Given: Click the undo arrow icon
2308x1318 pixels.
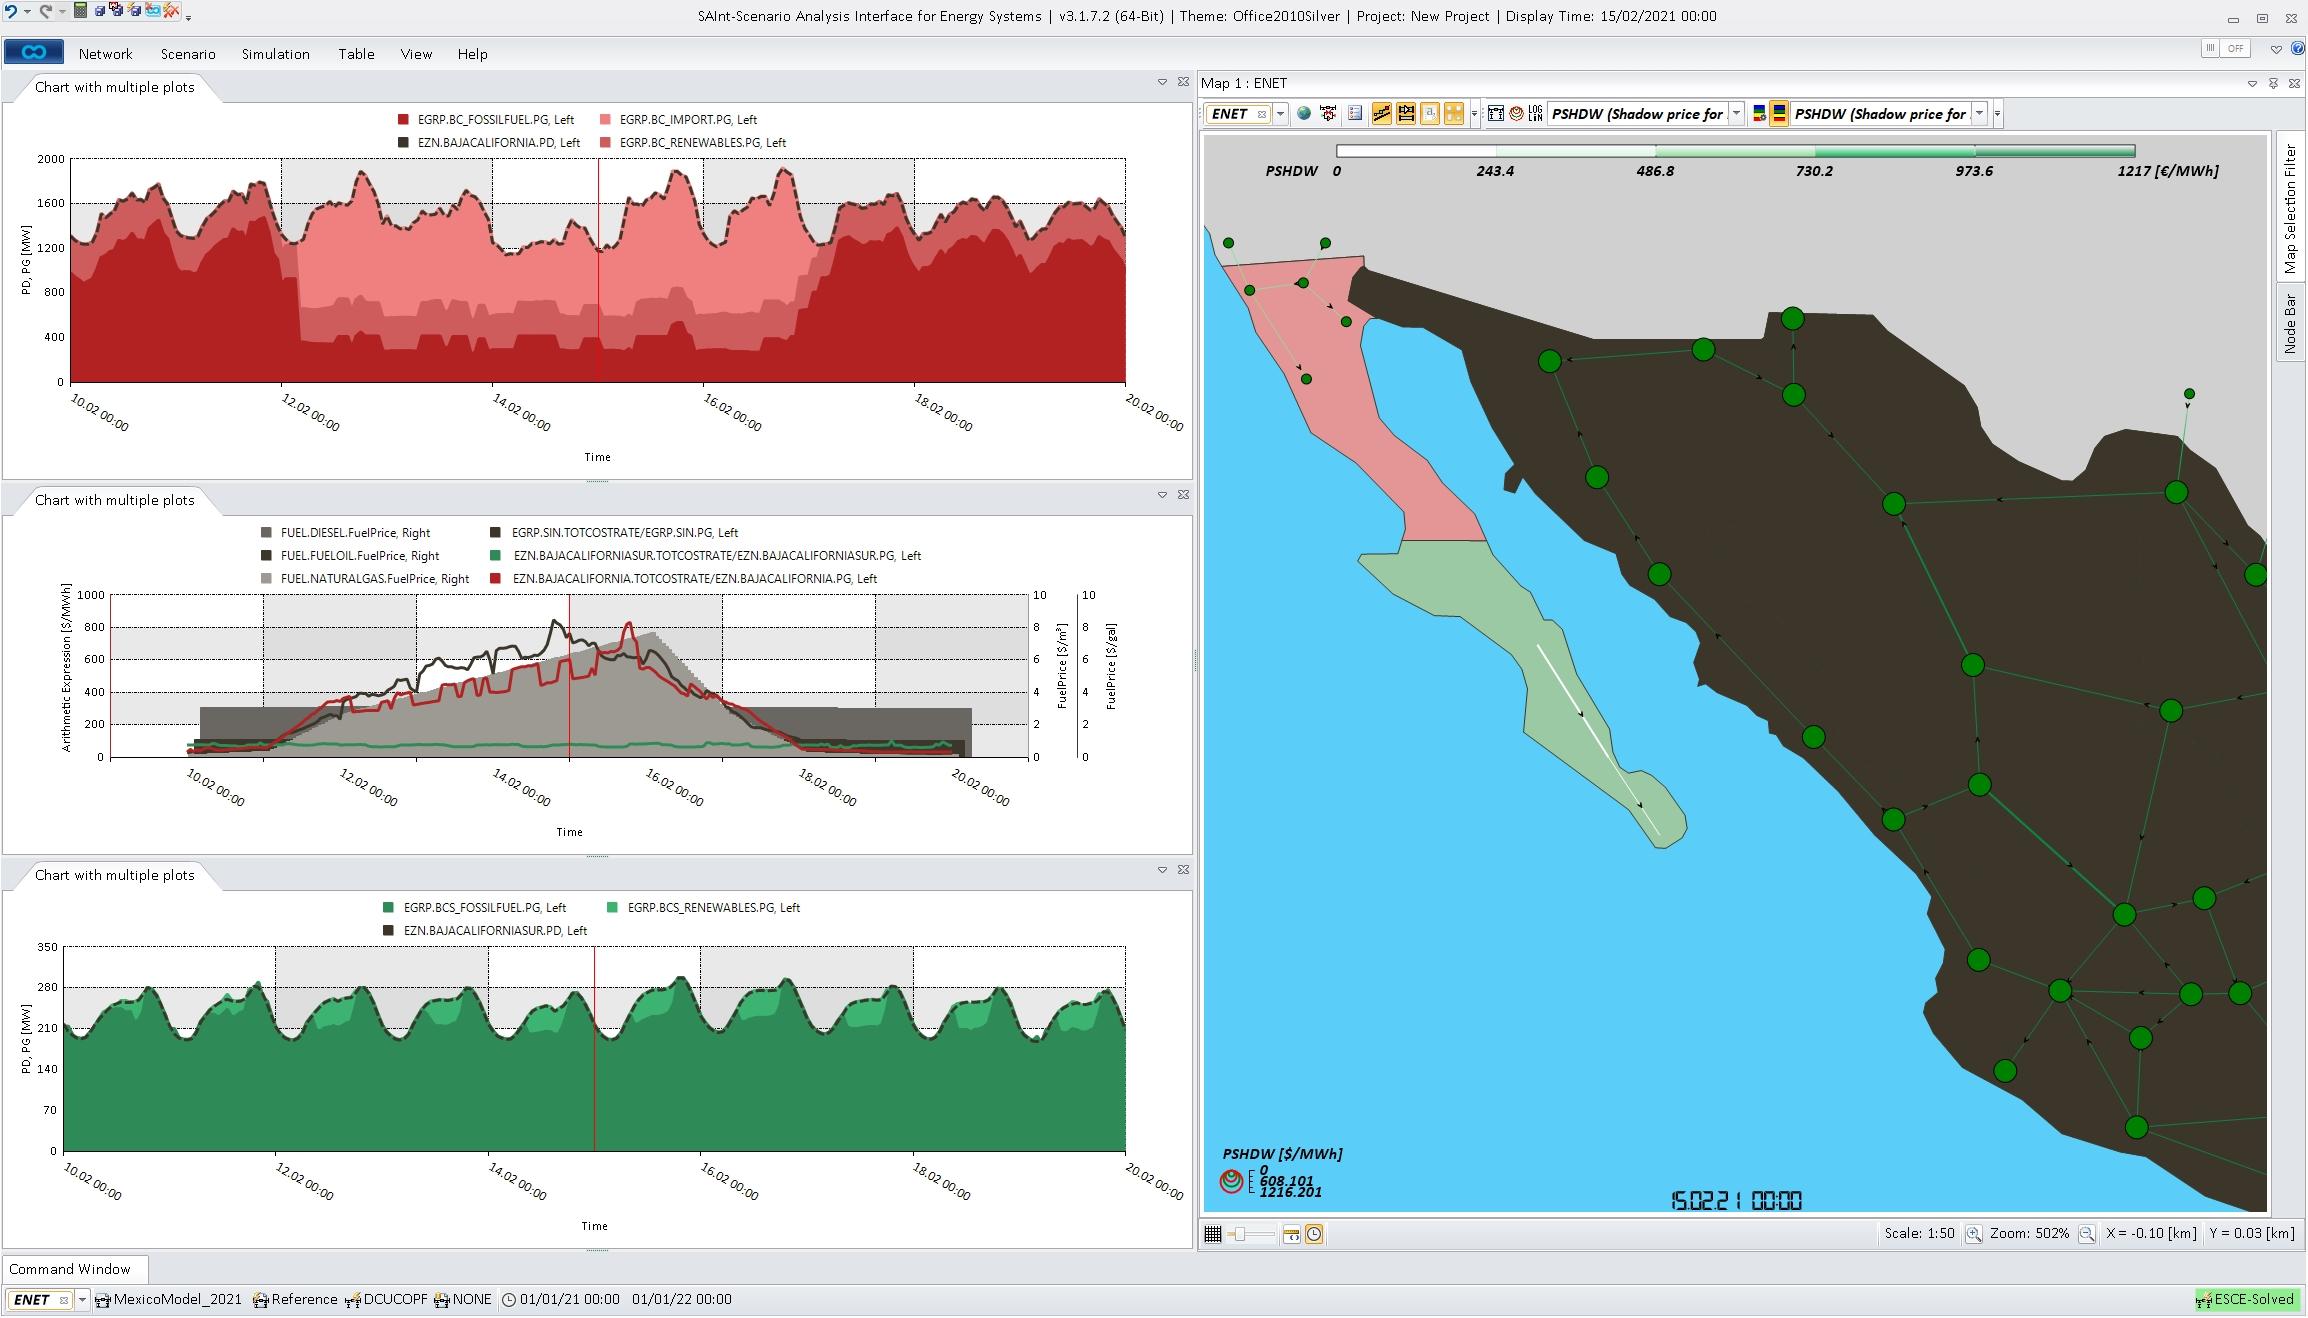Looking at the screenshot, I should coord(12,11).
